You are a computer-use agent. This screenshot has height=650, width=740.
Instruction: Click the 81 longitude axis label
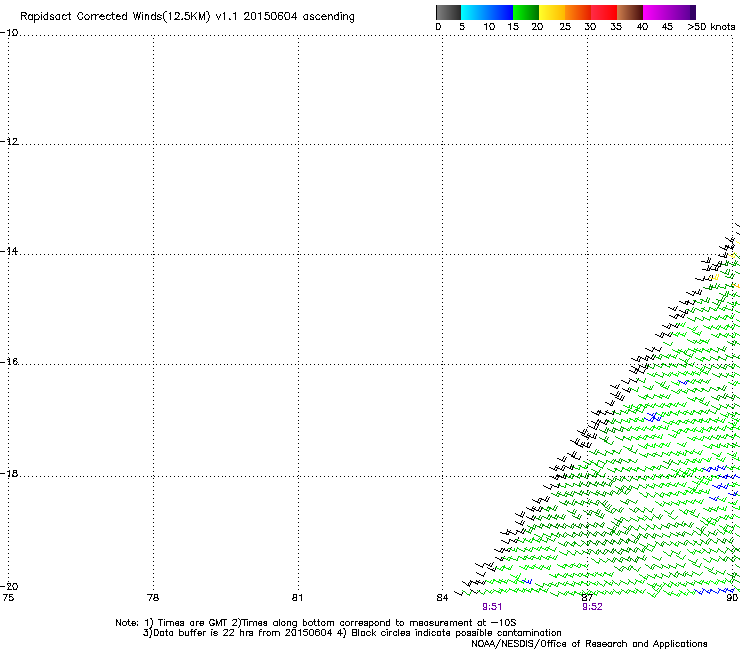click(297, 598)
